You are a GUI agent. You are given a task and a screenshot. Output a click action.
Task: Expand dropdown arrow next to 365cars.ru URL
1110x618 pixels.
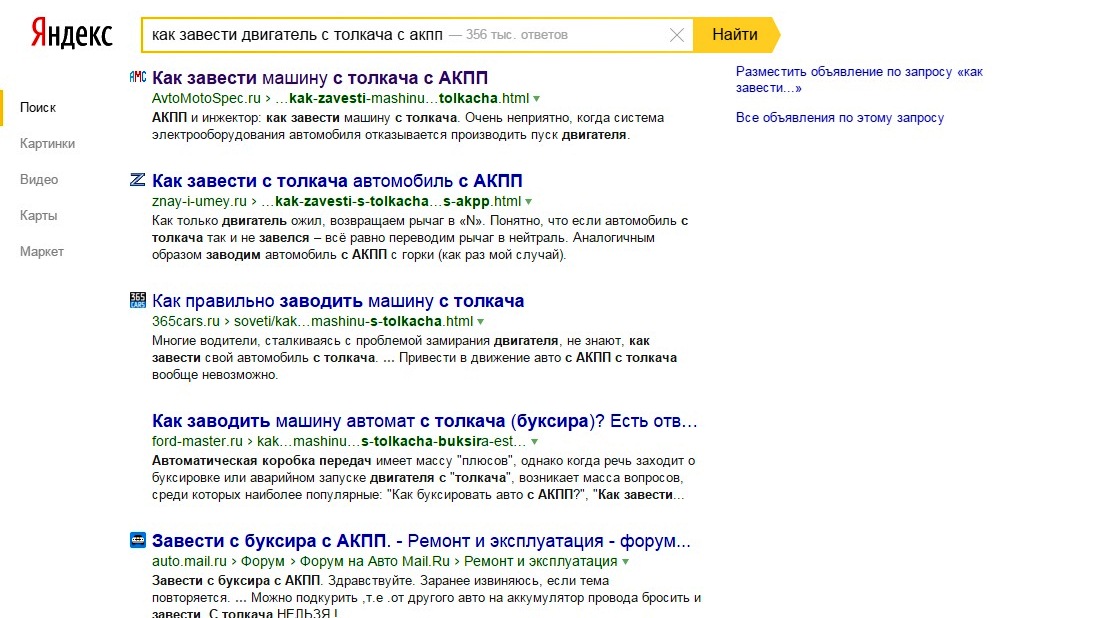click(x=481, y=322)
